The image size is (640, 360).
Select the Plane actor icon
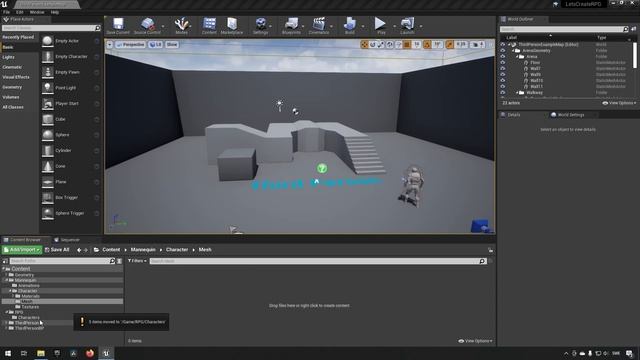tap(47, 182)
